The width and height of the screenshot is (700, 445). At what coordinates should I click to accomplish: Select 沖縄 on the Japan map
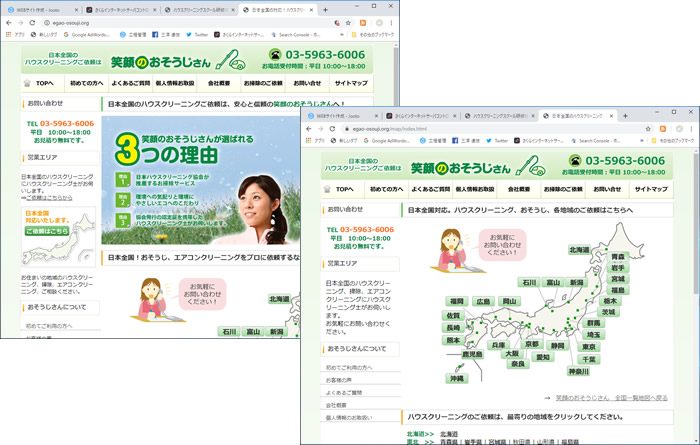click(457, 379)
